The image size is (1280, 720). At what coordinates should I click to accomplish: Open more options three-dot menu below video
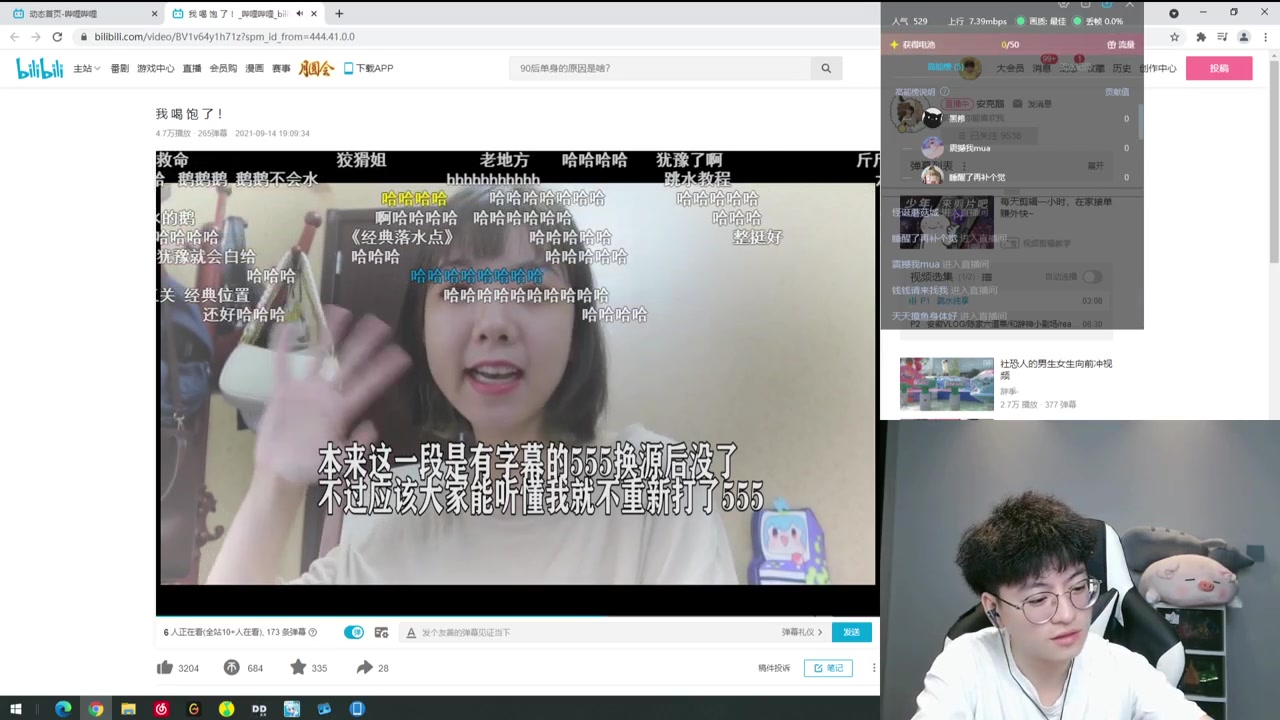pos(873,668)
